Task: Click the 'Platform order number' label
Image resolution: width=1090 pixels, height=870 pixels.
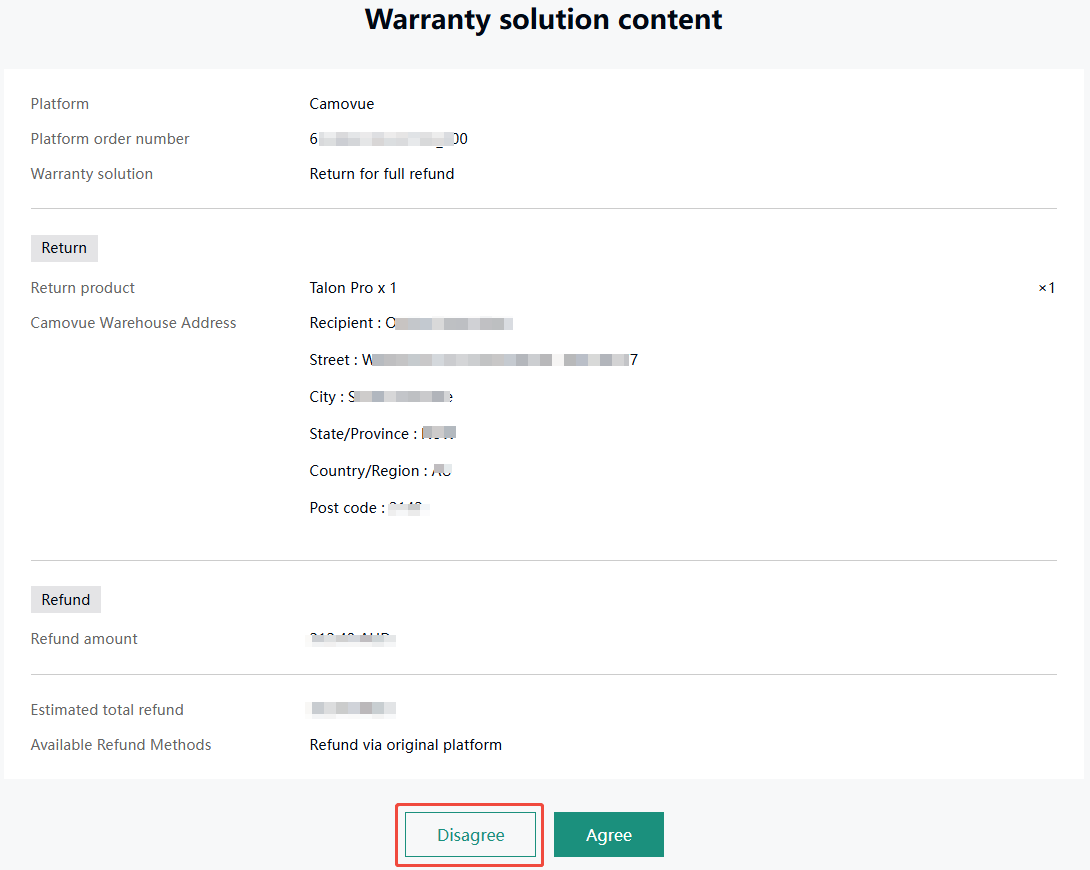Action: click(110, 139)
